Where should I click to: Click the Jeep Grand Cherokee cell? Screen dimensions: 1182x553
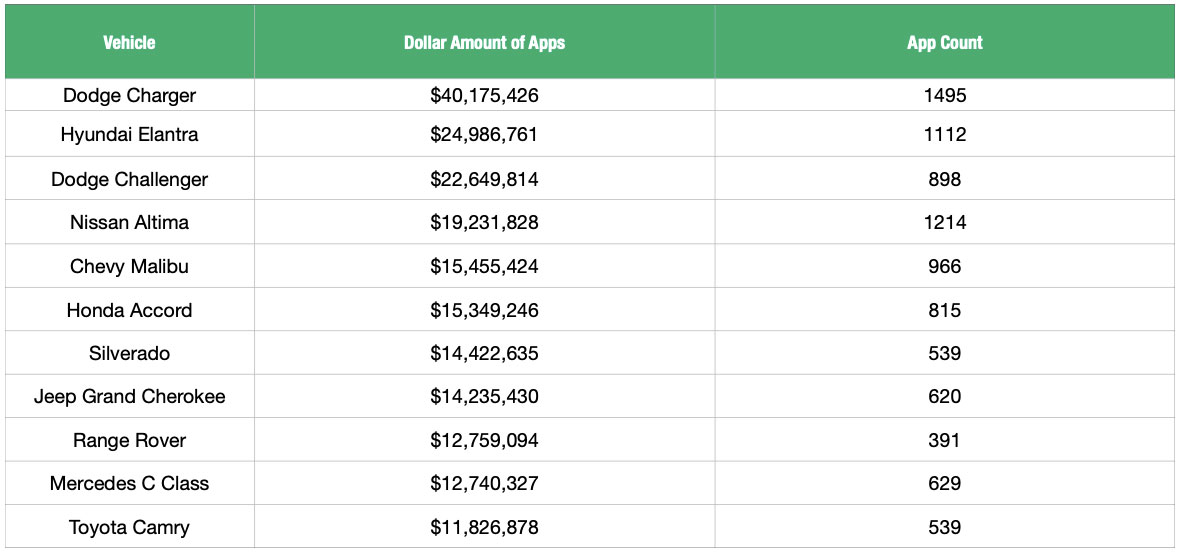click(x=129, y=397)
